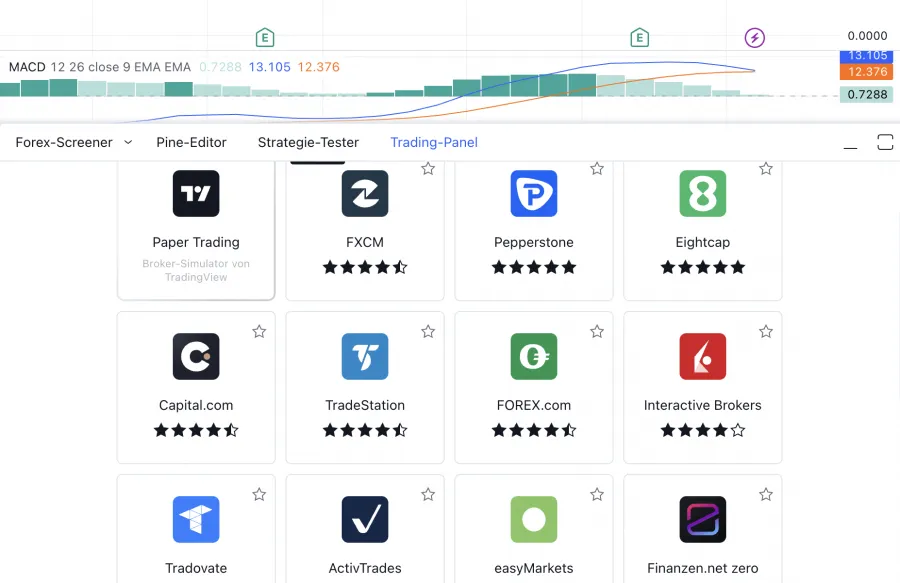Click the purple lightning bolt event marker

[755, 38]
